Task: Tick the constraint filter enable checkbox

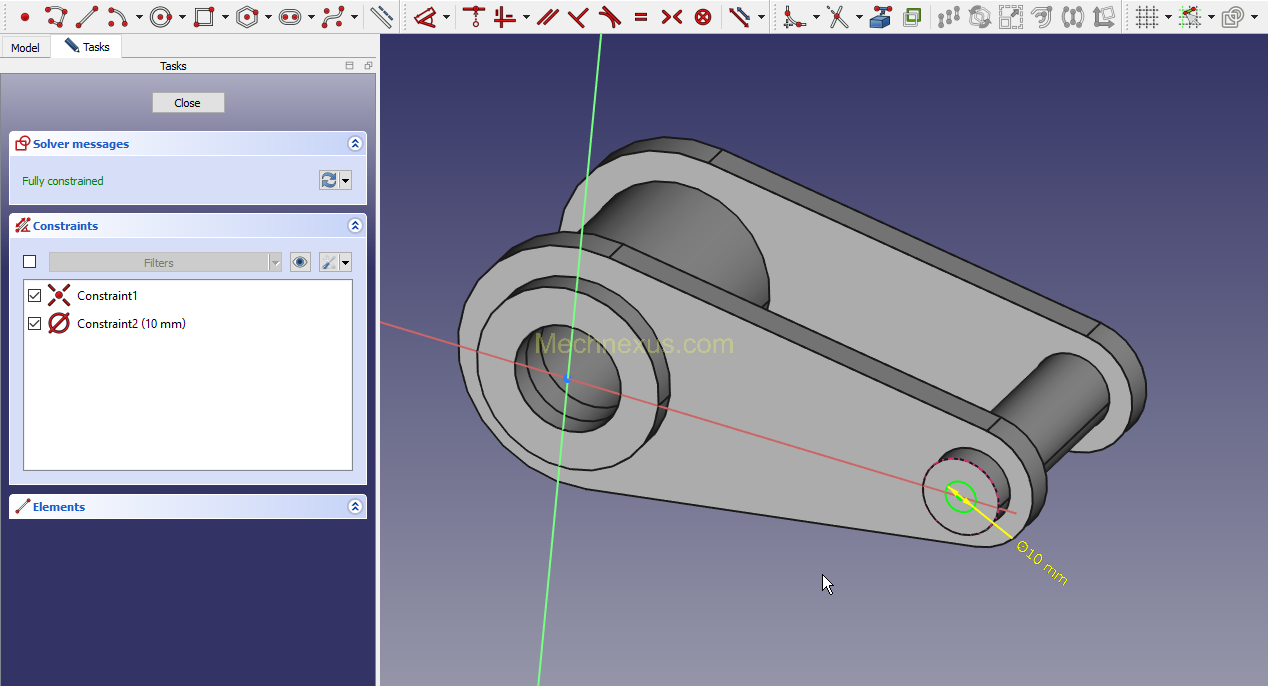Action: coord(30,262)
